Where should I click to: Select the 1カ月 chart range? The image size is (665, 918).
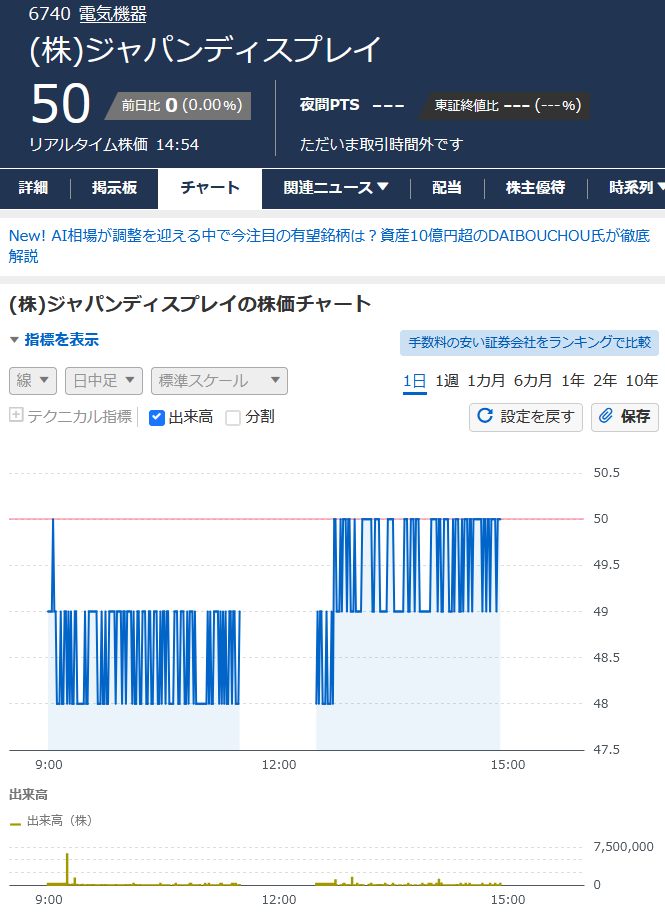coord(486,381)
